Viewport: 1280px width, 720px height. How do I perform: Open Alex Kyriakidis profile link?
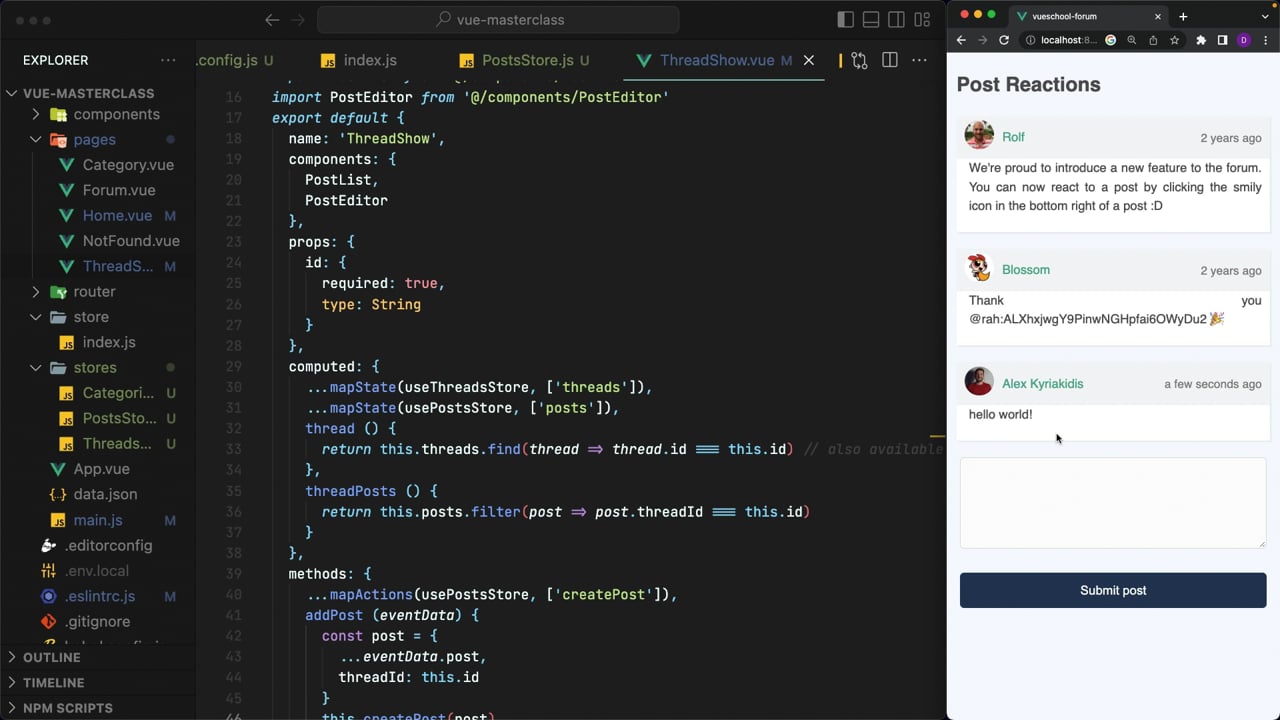(1042, 384)
